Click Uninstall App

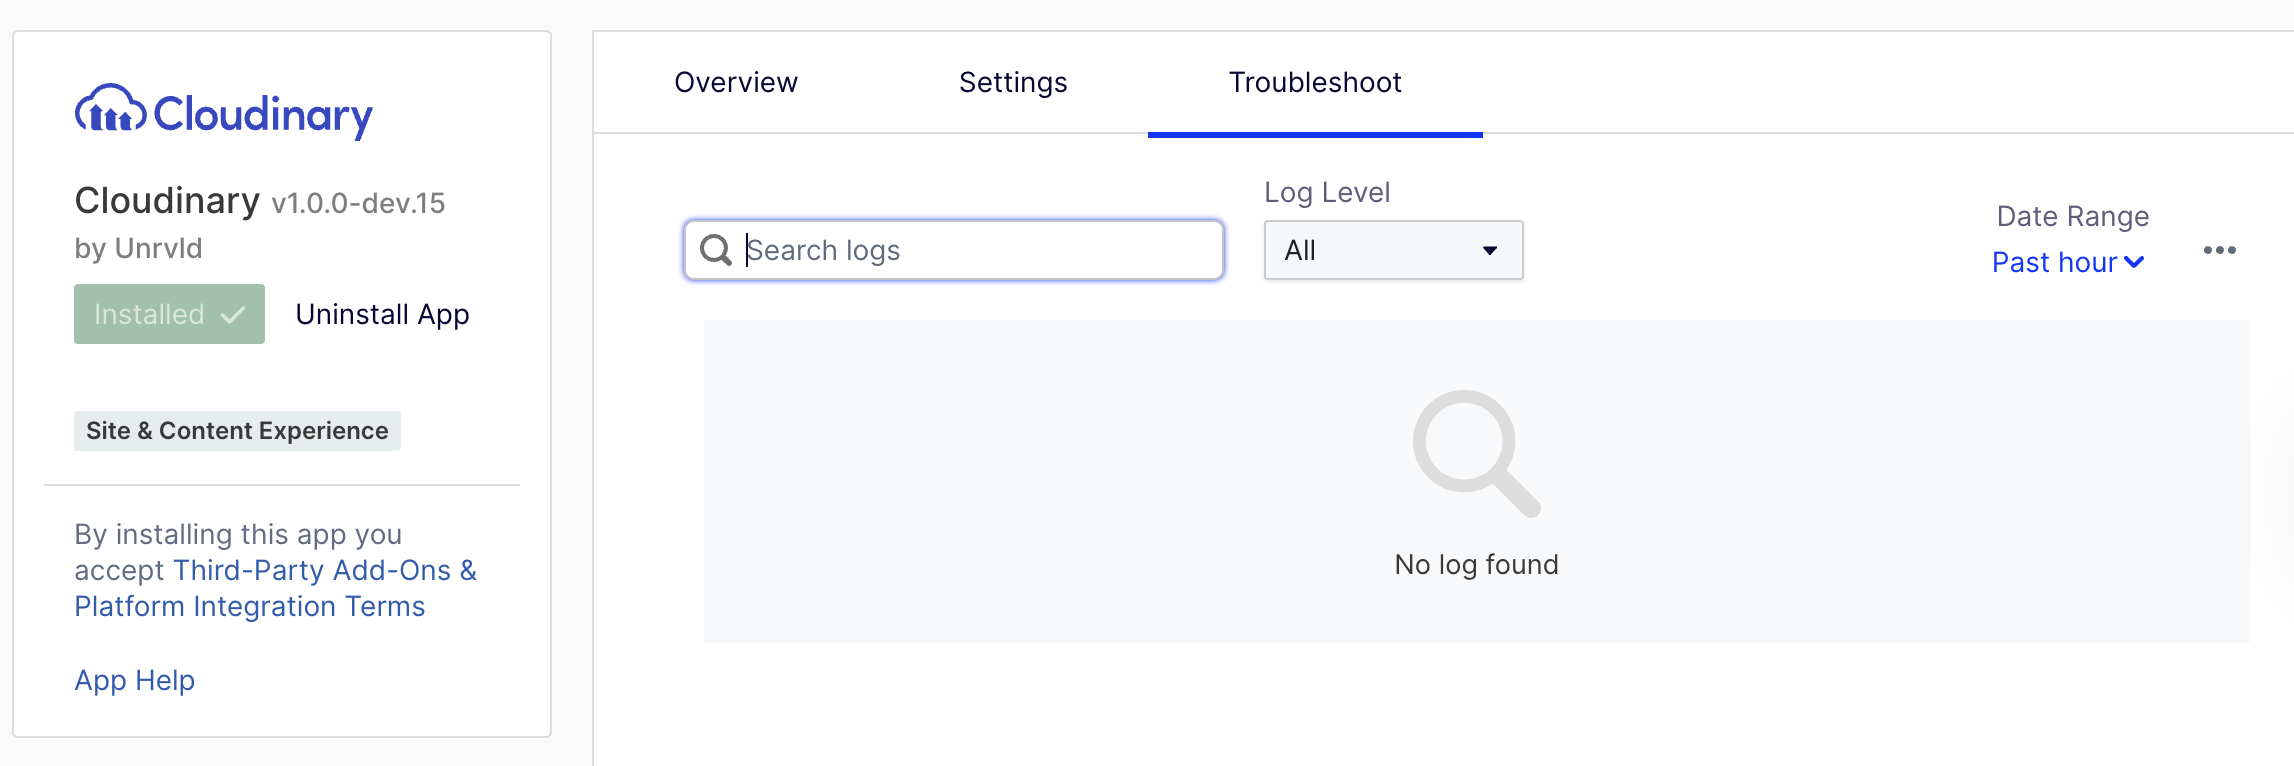381,314
